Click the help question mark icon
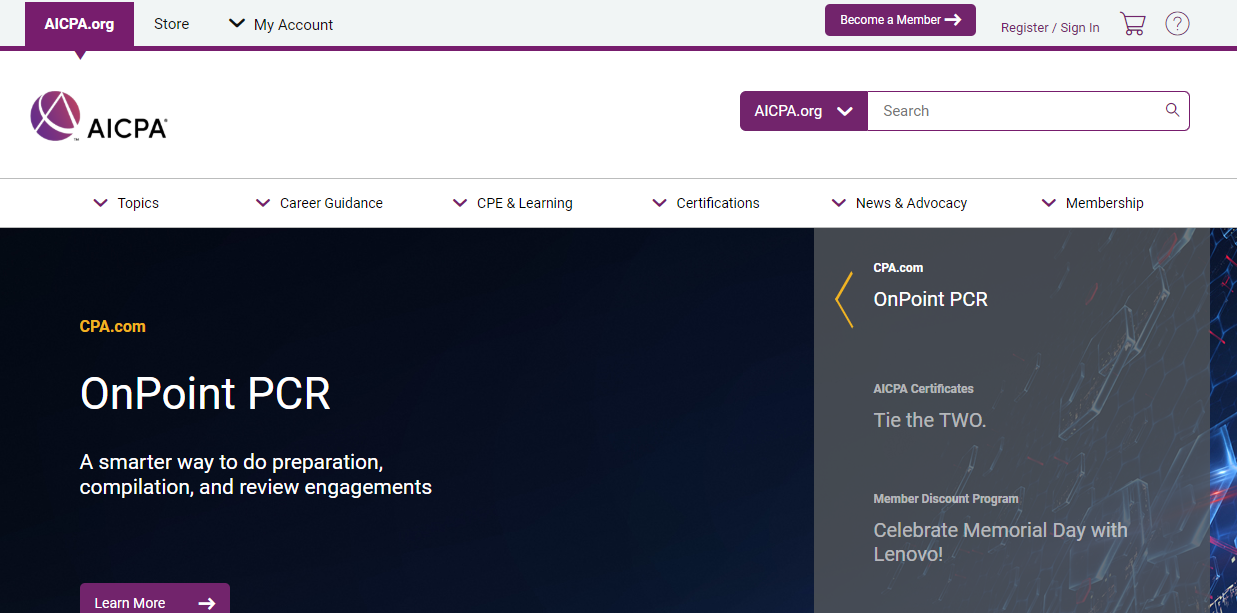 (x=1177, y=23)
